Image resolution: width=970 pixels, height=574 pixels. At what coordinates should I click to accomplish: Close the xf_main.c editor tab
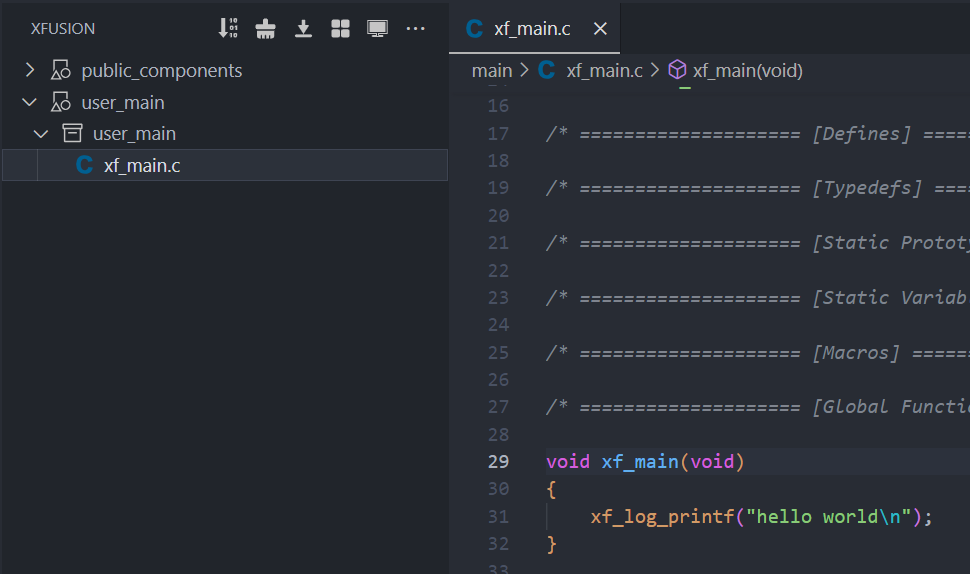pyautogui.click(x=600, y=28)
